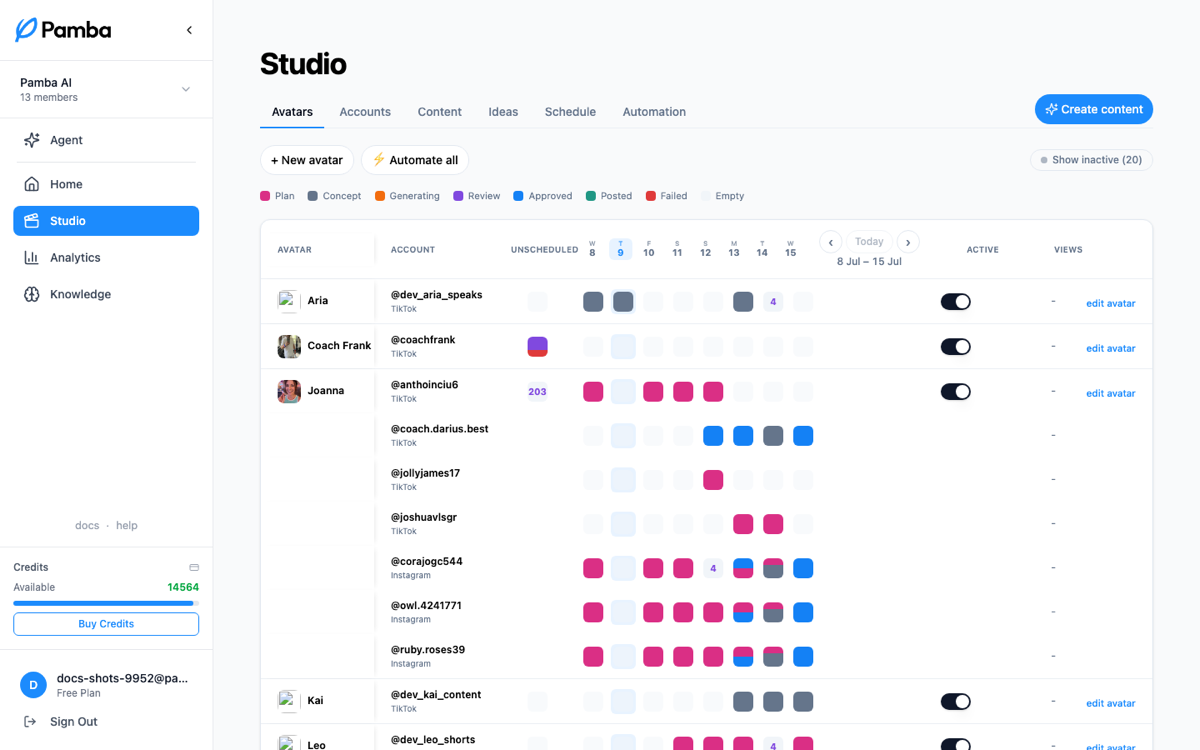Toggle Kai's active switch
The height and width of the screenshot is (750, 1200).
956,702
